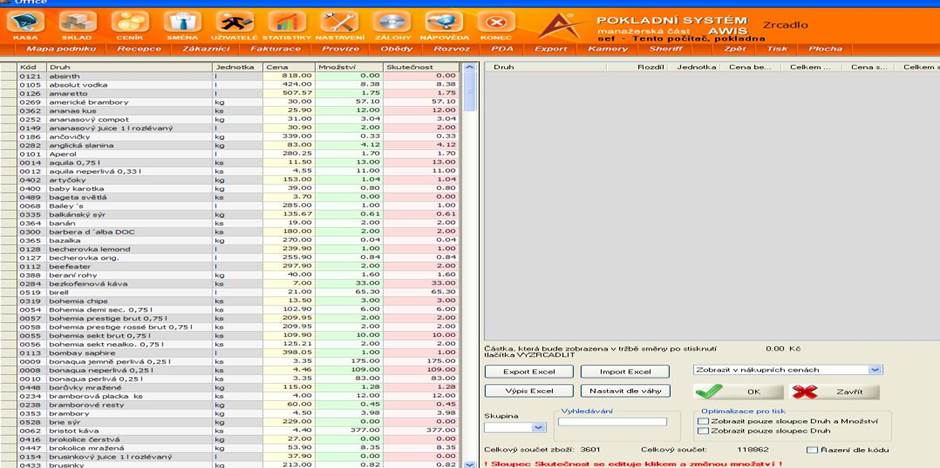
Task: Open the KASA cash register icon
Action: coord(25,22)
